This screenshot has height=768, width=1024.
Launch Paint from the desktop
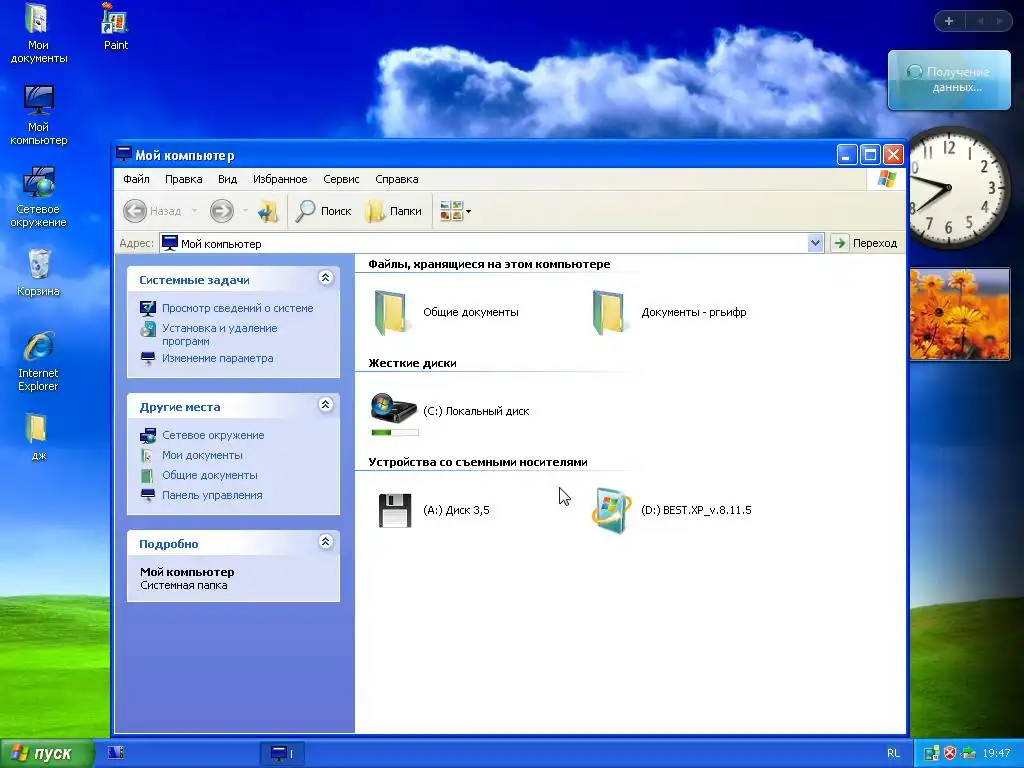click(x=116, y=27)
